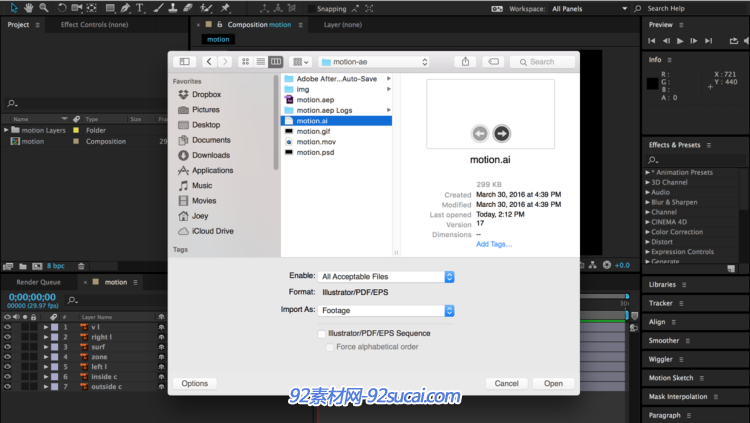Select the Rotation tool
750x423 pixels.
point(62,8)
